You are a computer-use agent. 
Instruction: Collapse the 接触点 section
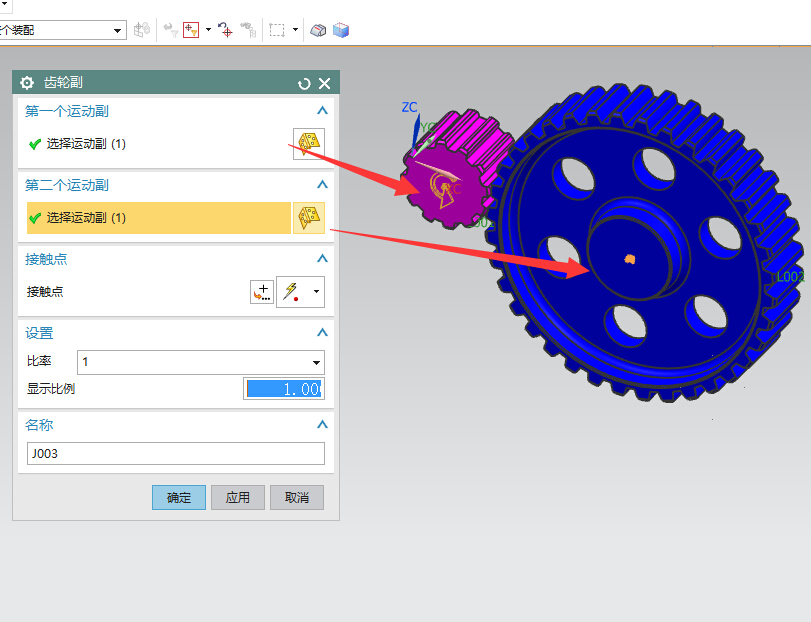point(322,259)
